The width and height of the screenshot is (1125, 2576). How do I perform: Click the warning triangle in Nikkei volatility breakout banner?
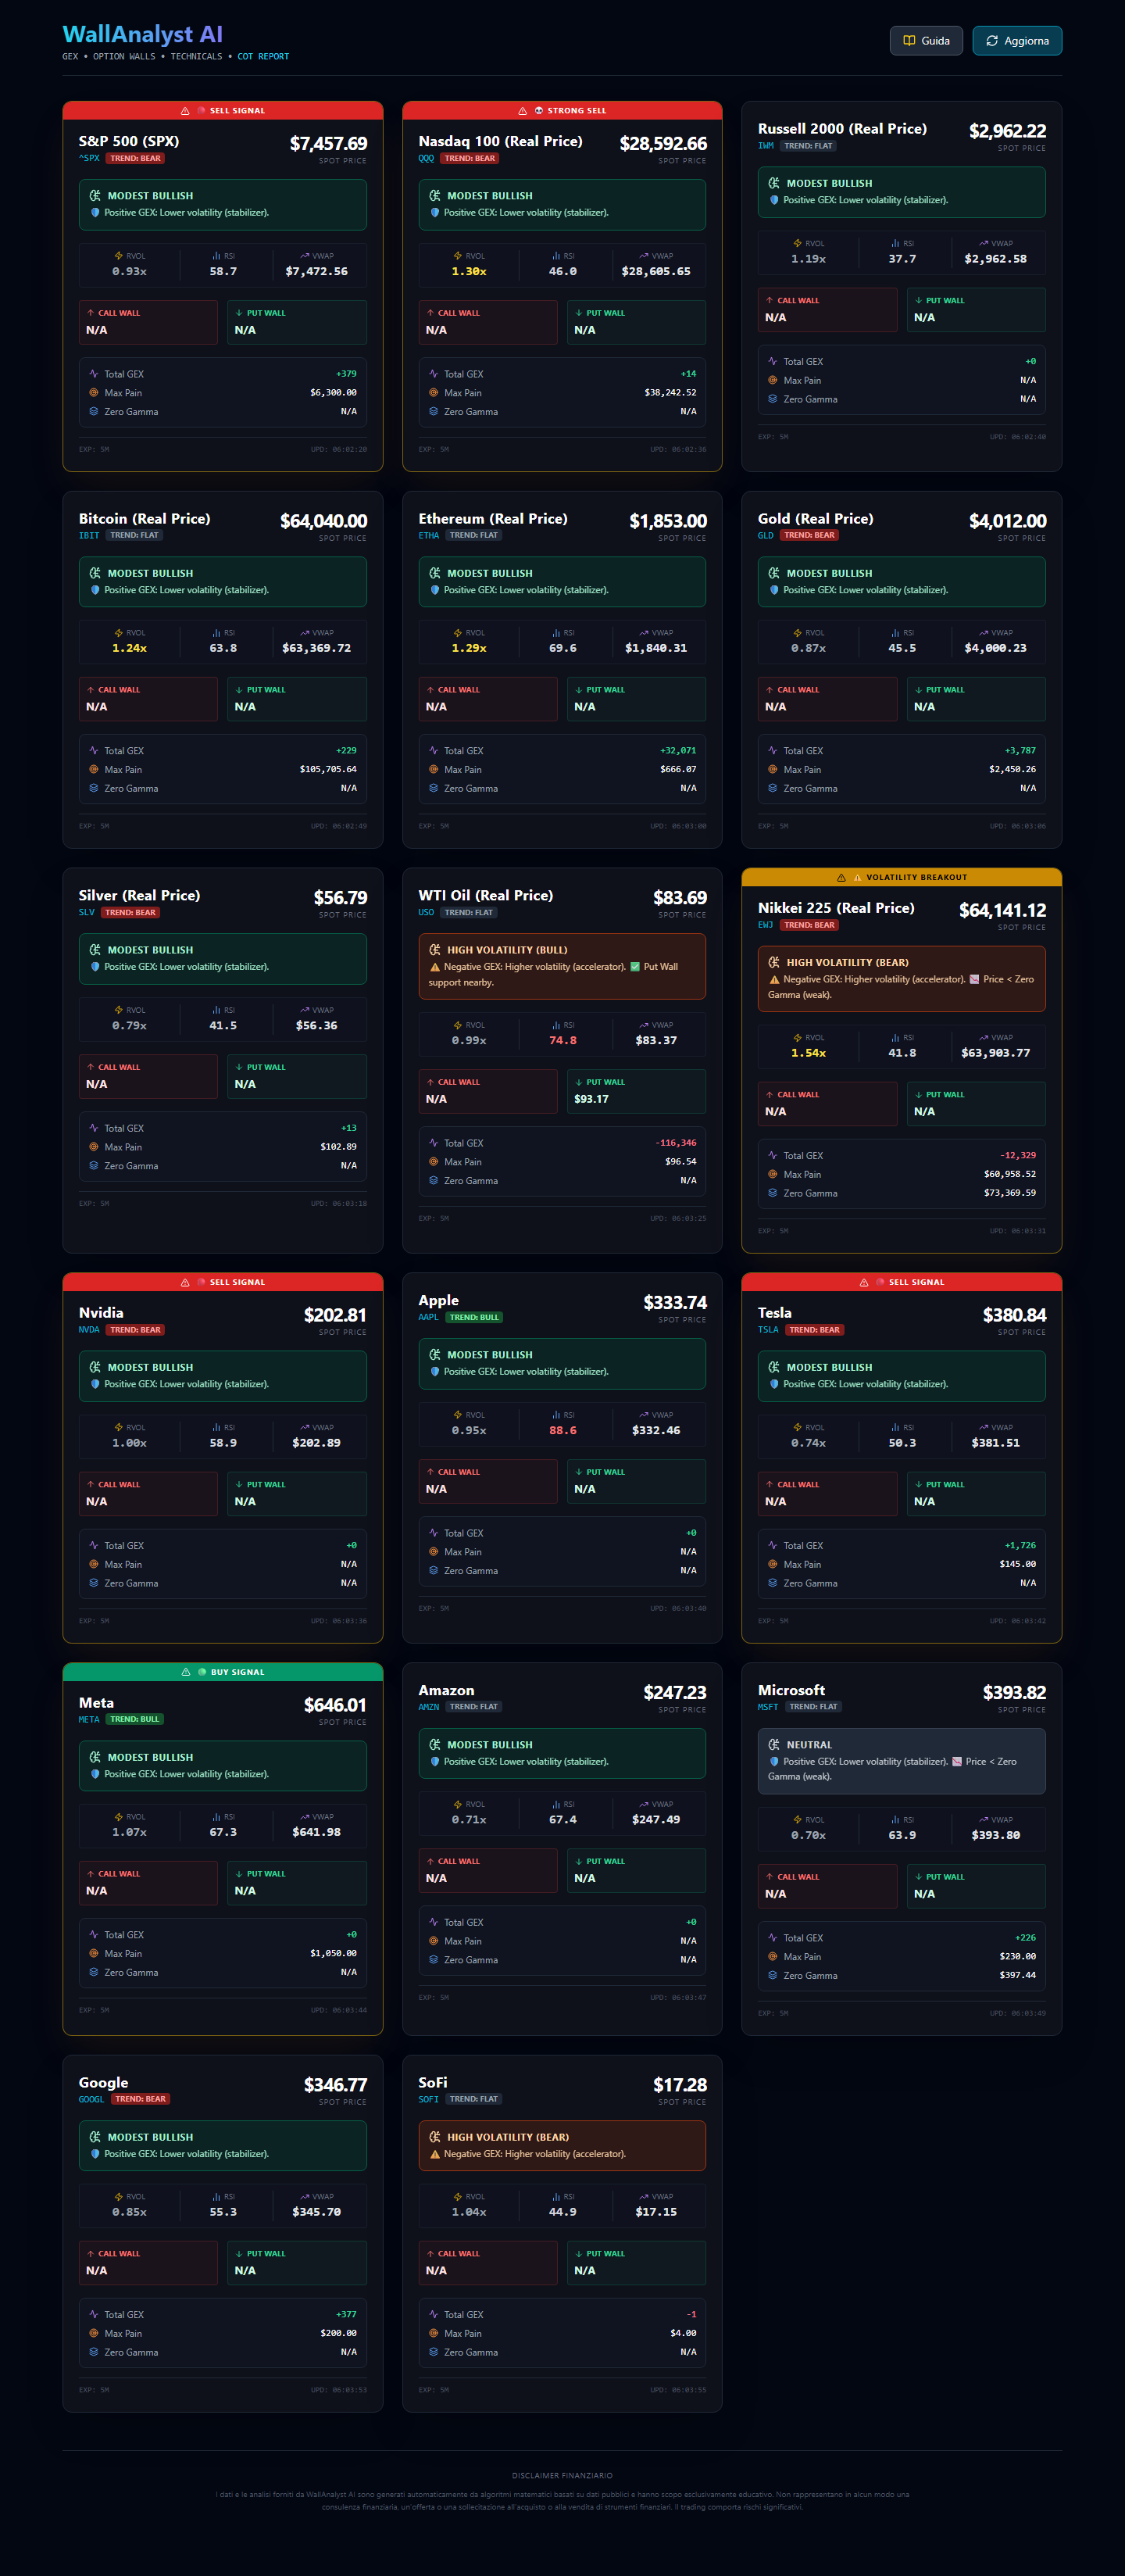841,877
